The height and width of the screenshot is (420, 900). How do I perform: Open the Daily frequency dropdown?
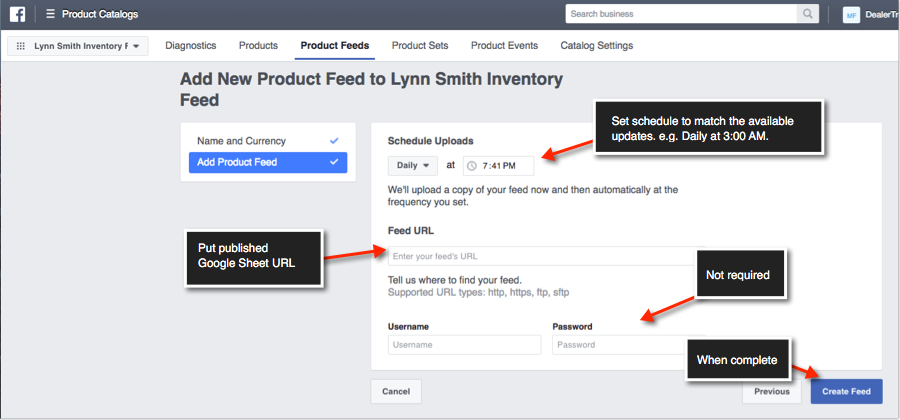coord(413,165)
